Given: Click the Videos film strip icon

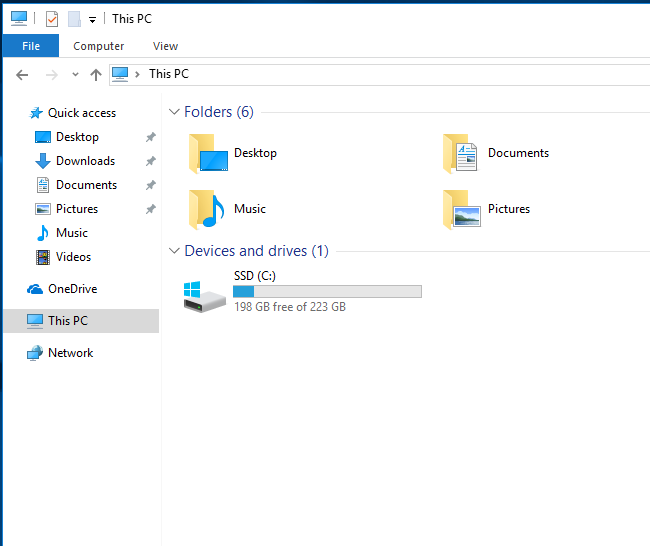Looking at the screenshot, I should [x=43, y=257].
